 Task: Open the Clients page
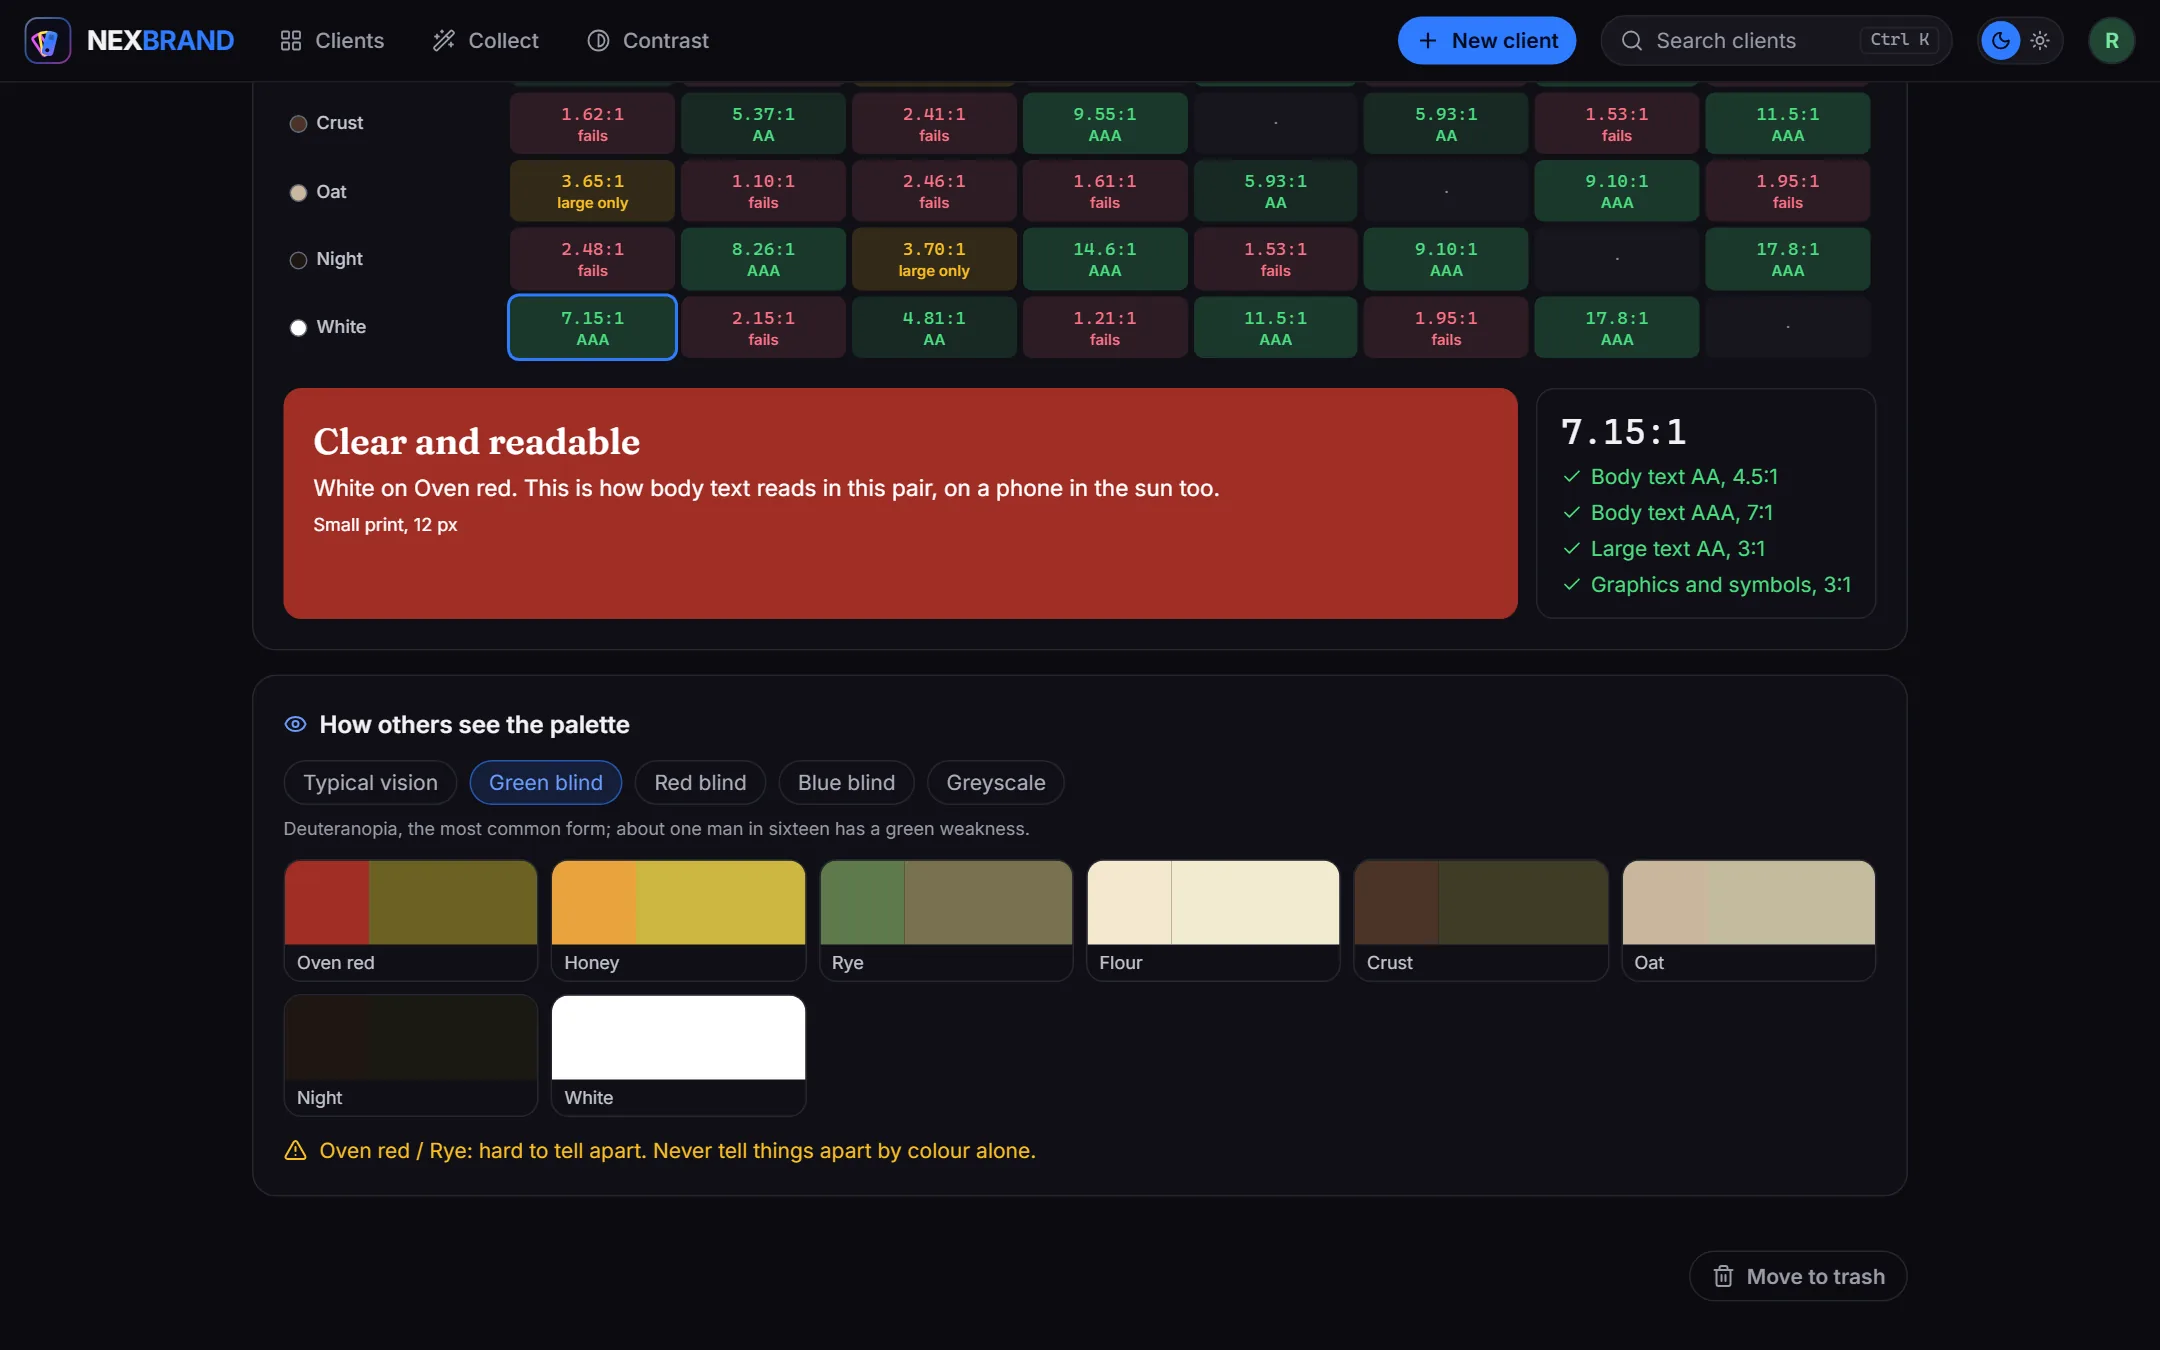(x=332, y=41)
